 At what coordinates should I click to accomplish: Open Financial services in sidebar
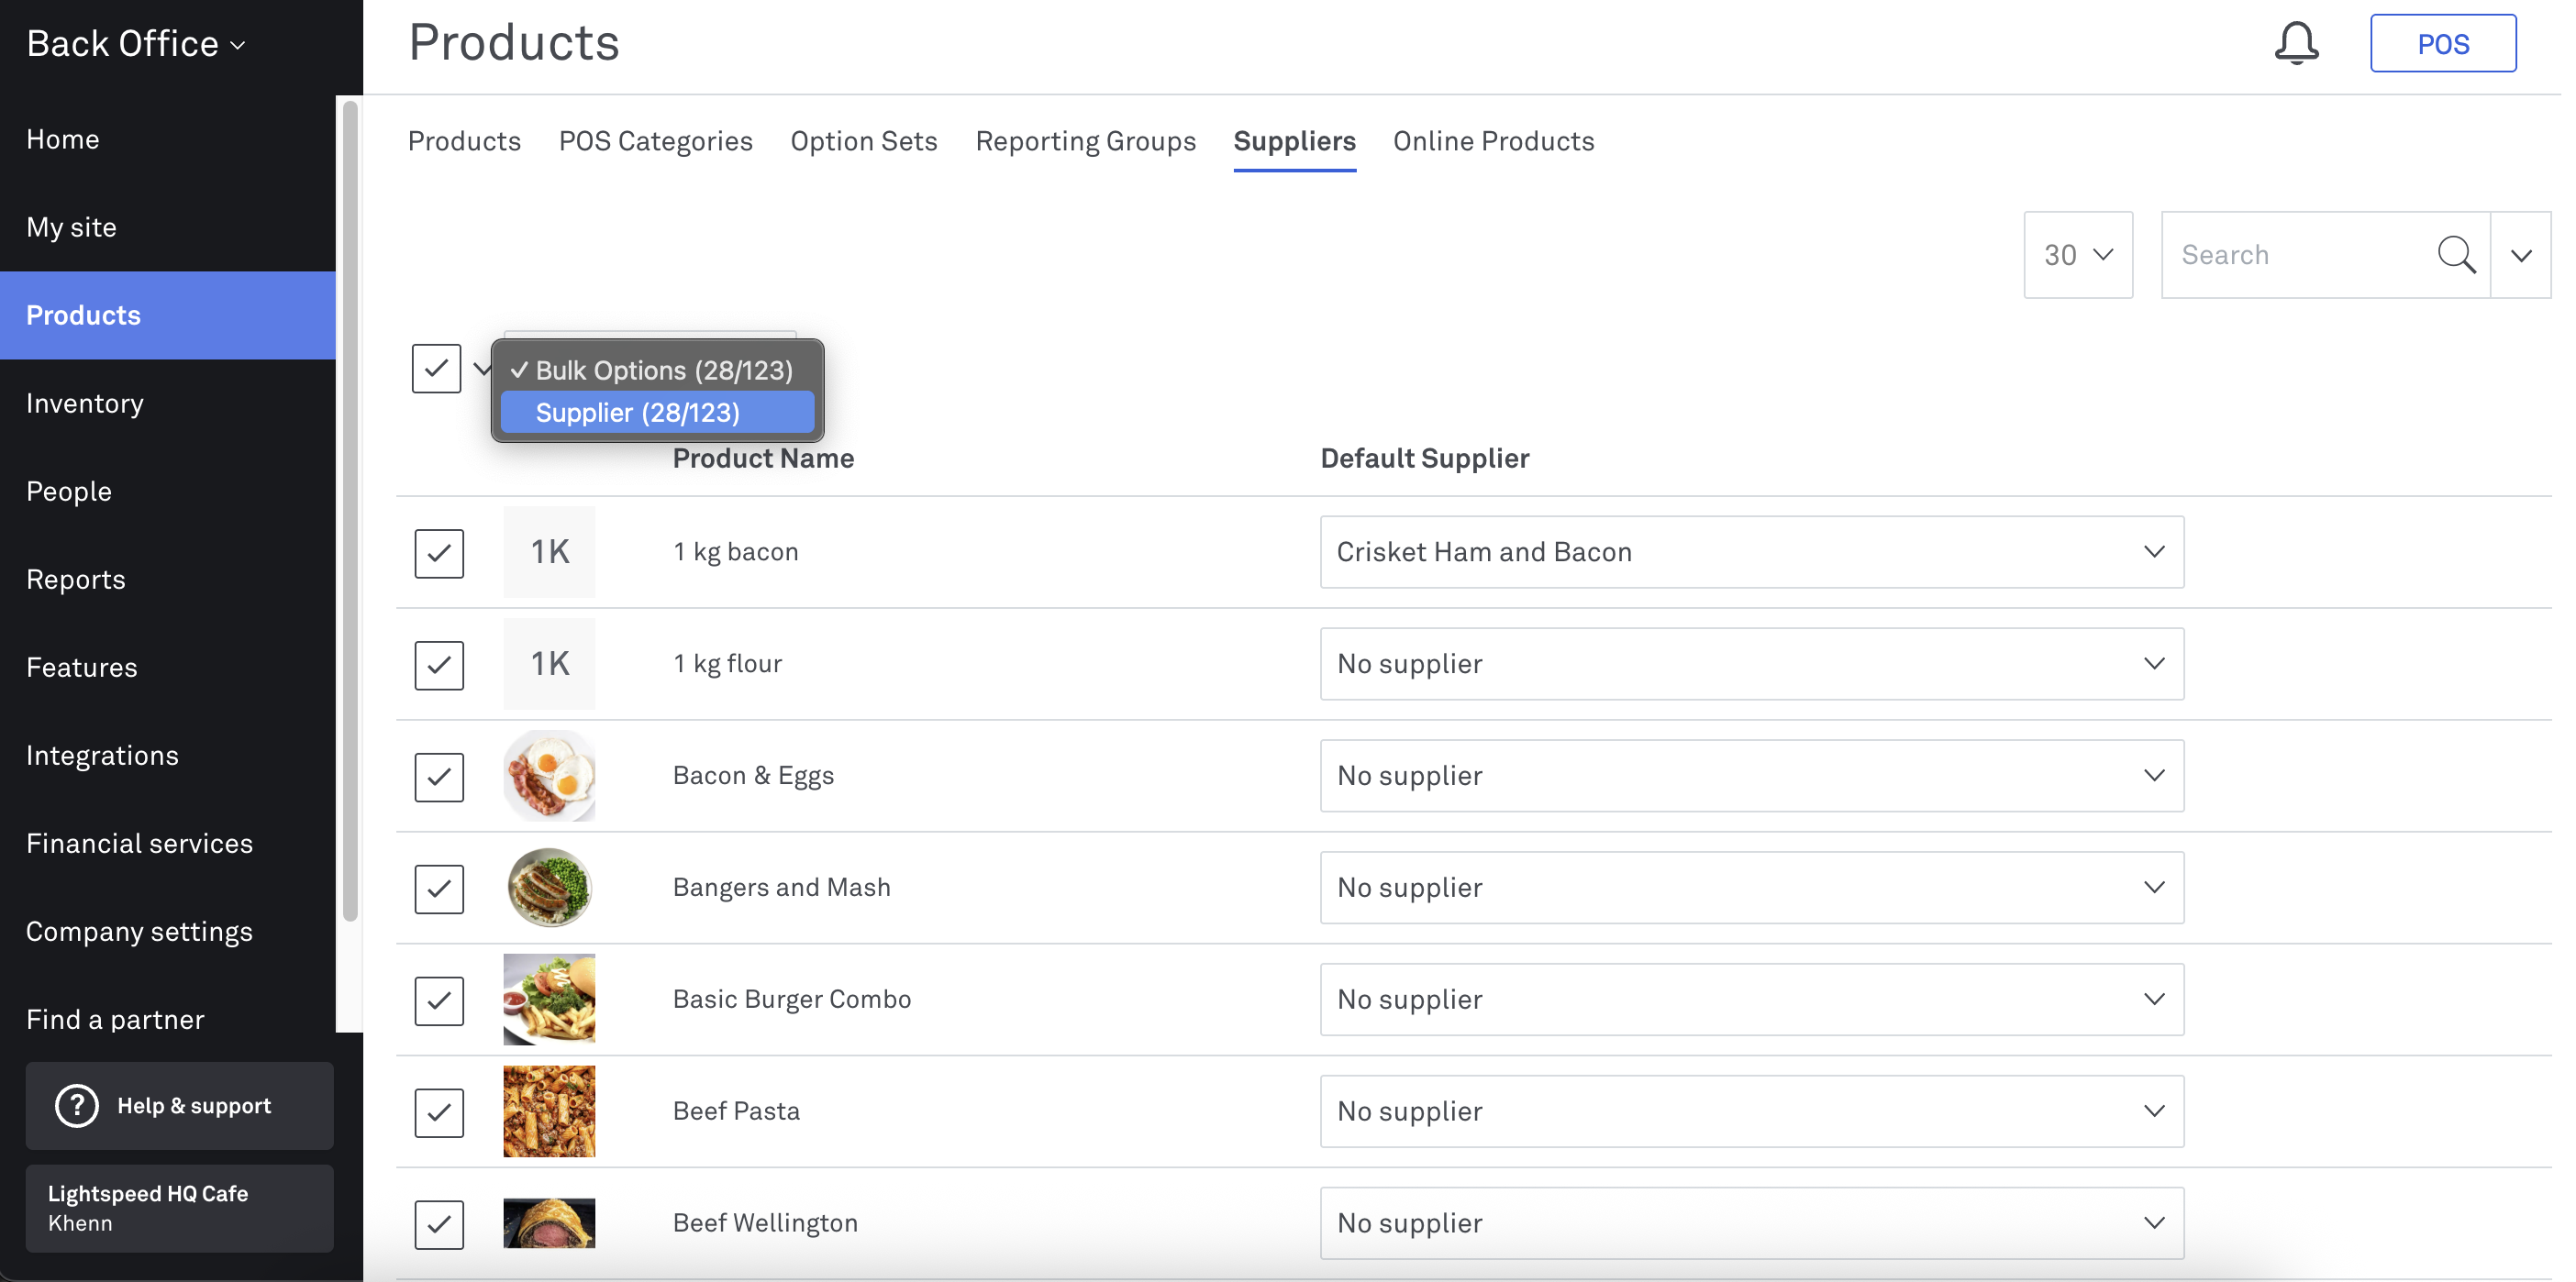point(168,843)
